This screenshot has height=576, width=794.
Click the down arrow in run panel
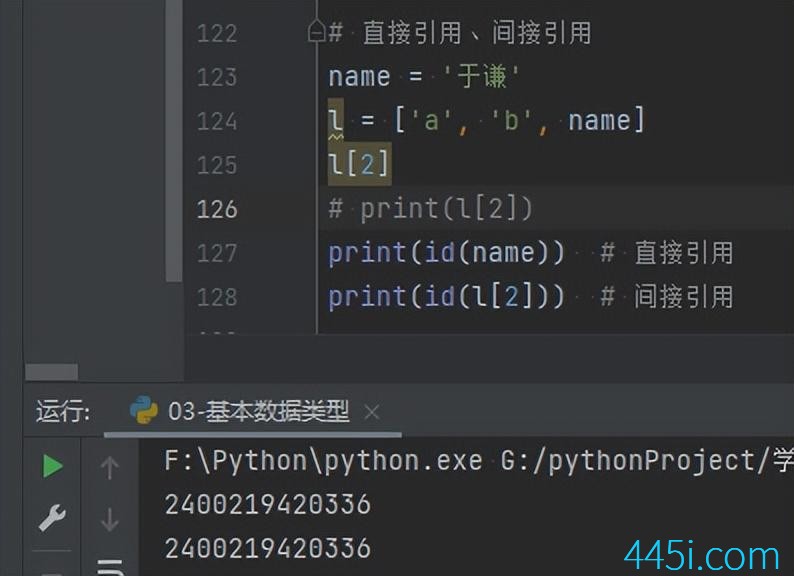coord(110,519)
